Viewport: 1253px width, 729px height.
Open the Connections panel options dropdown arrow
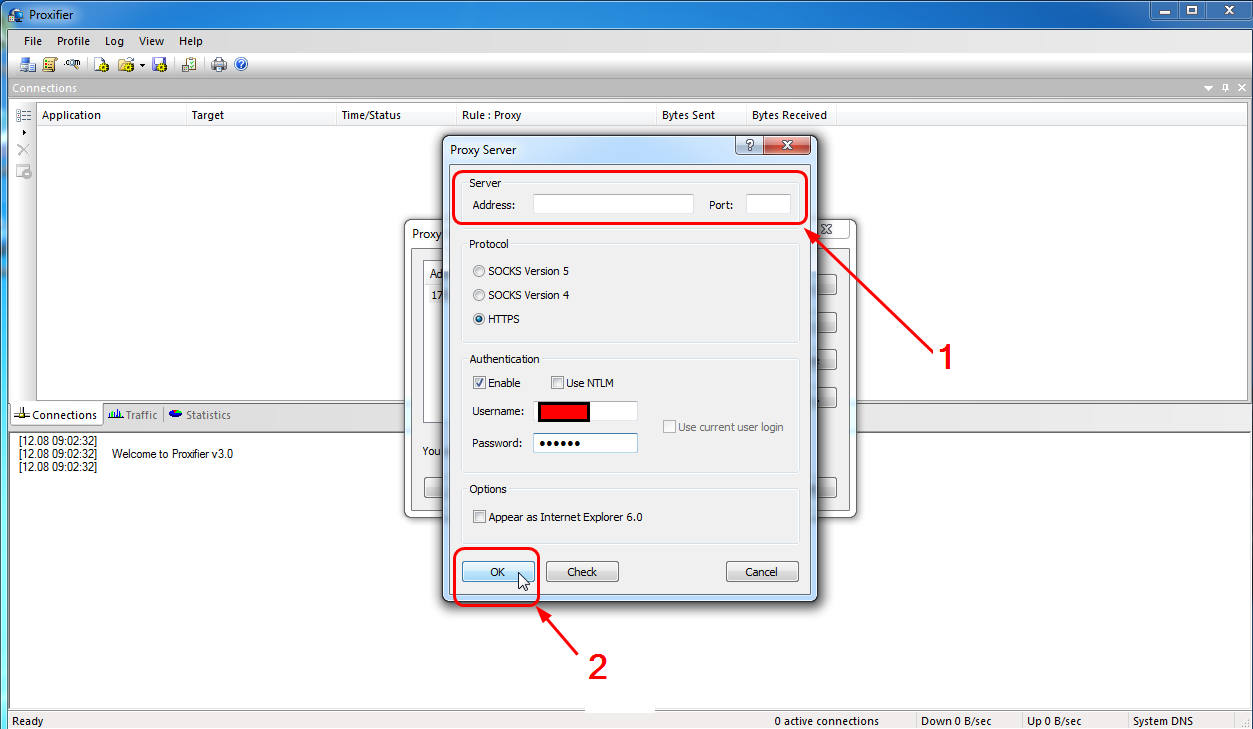point(1209,88)
